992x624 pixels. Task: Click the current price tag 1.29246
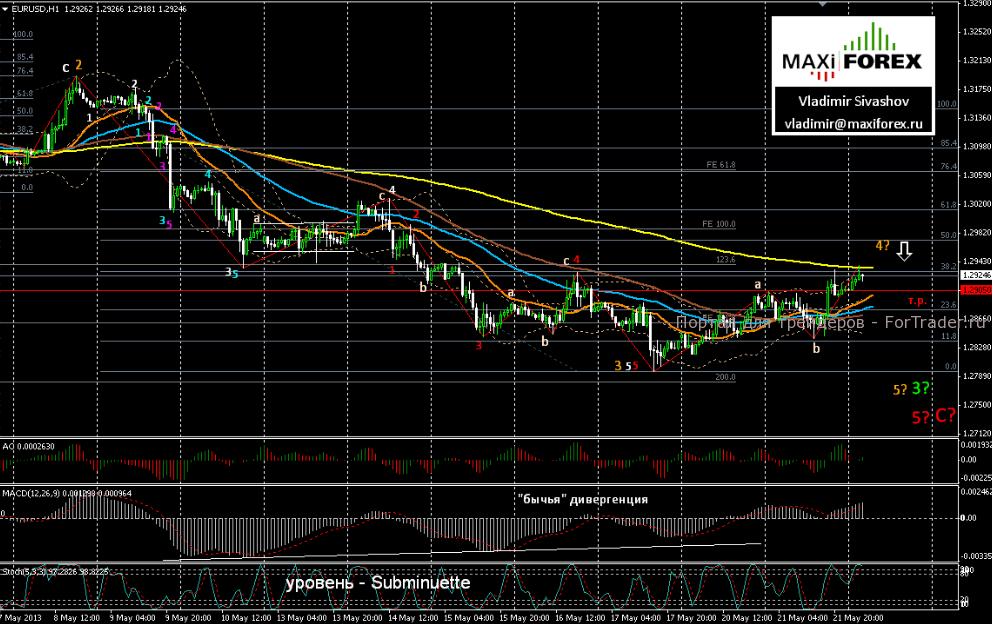[974, 274]
